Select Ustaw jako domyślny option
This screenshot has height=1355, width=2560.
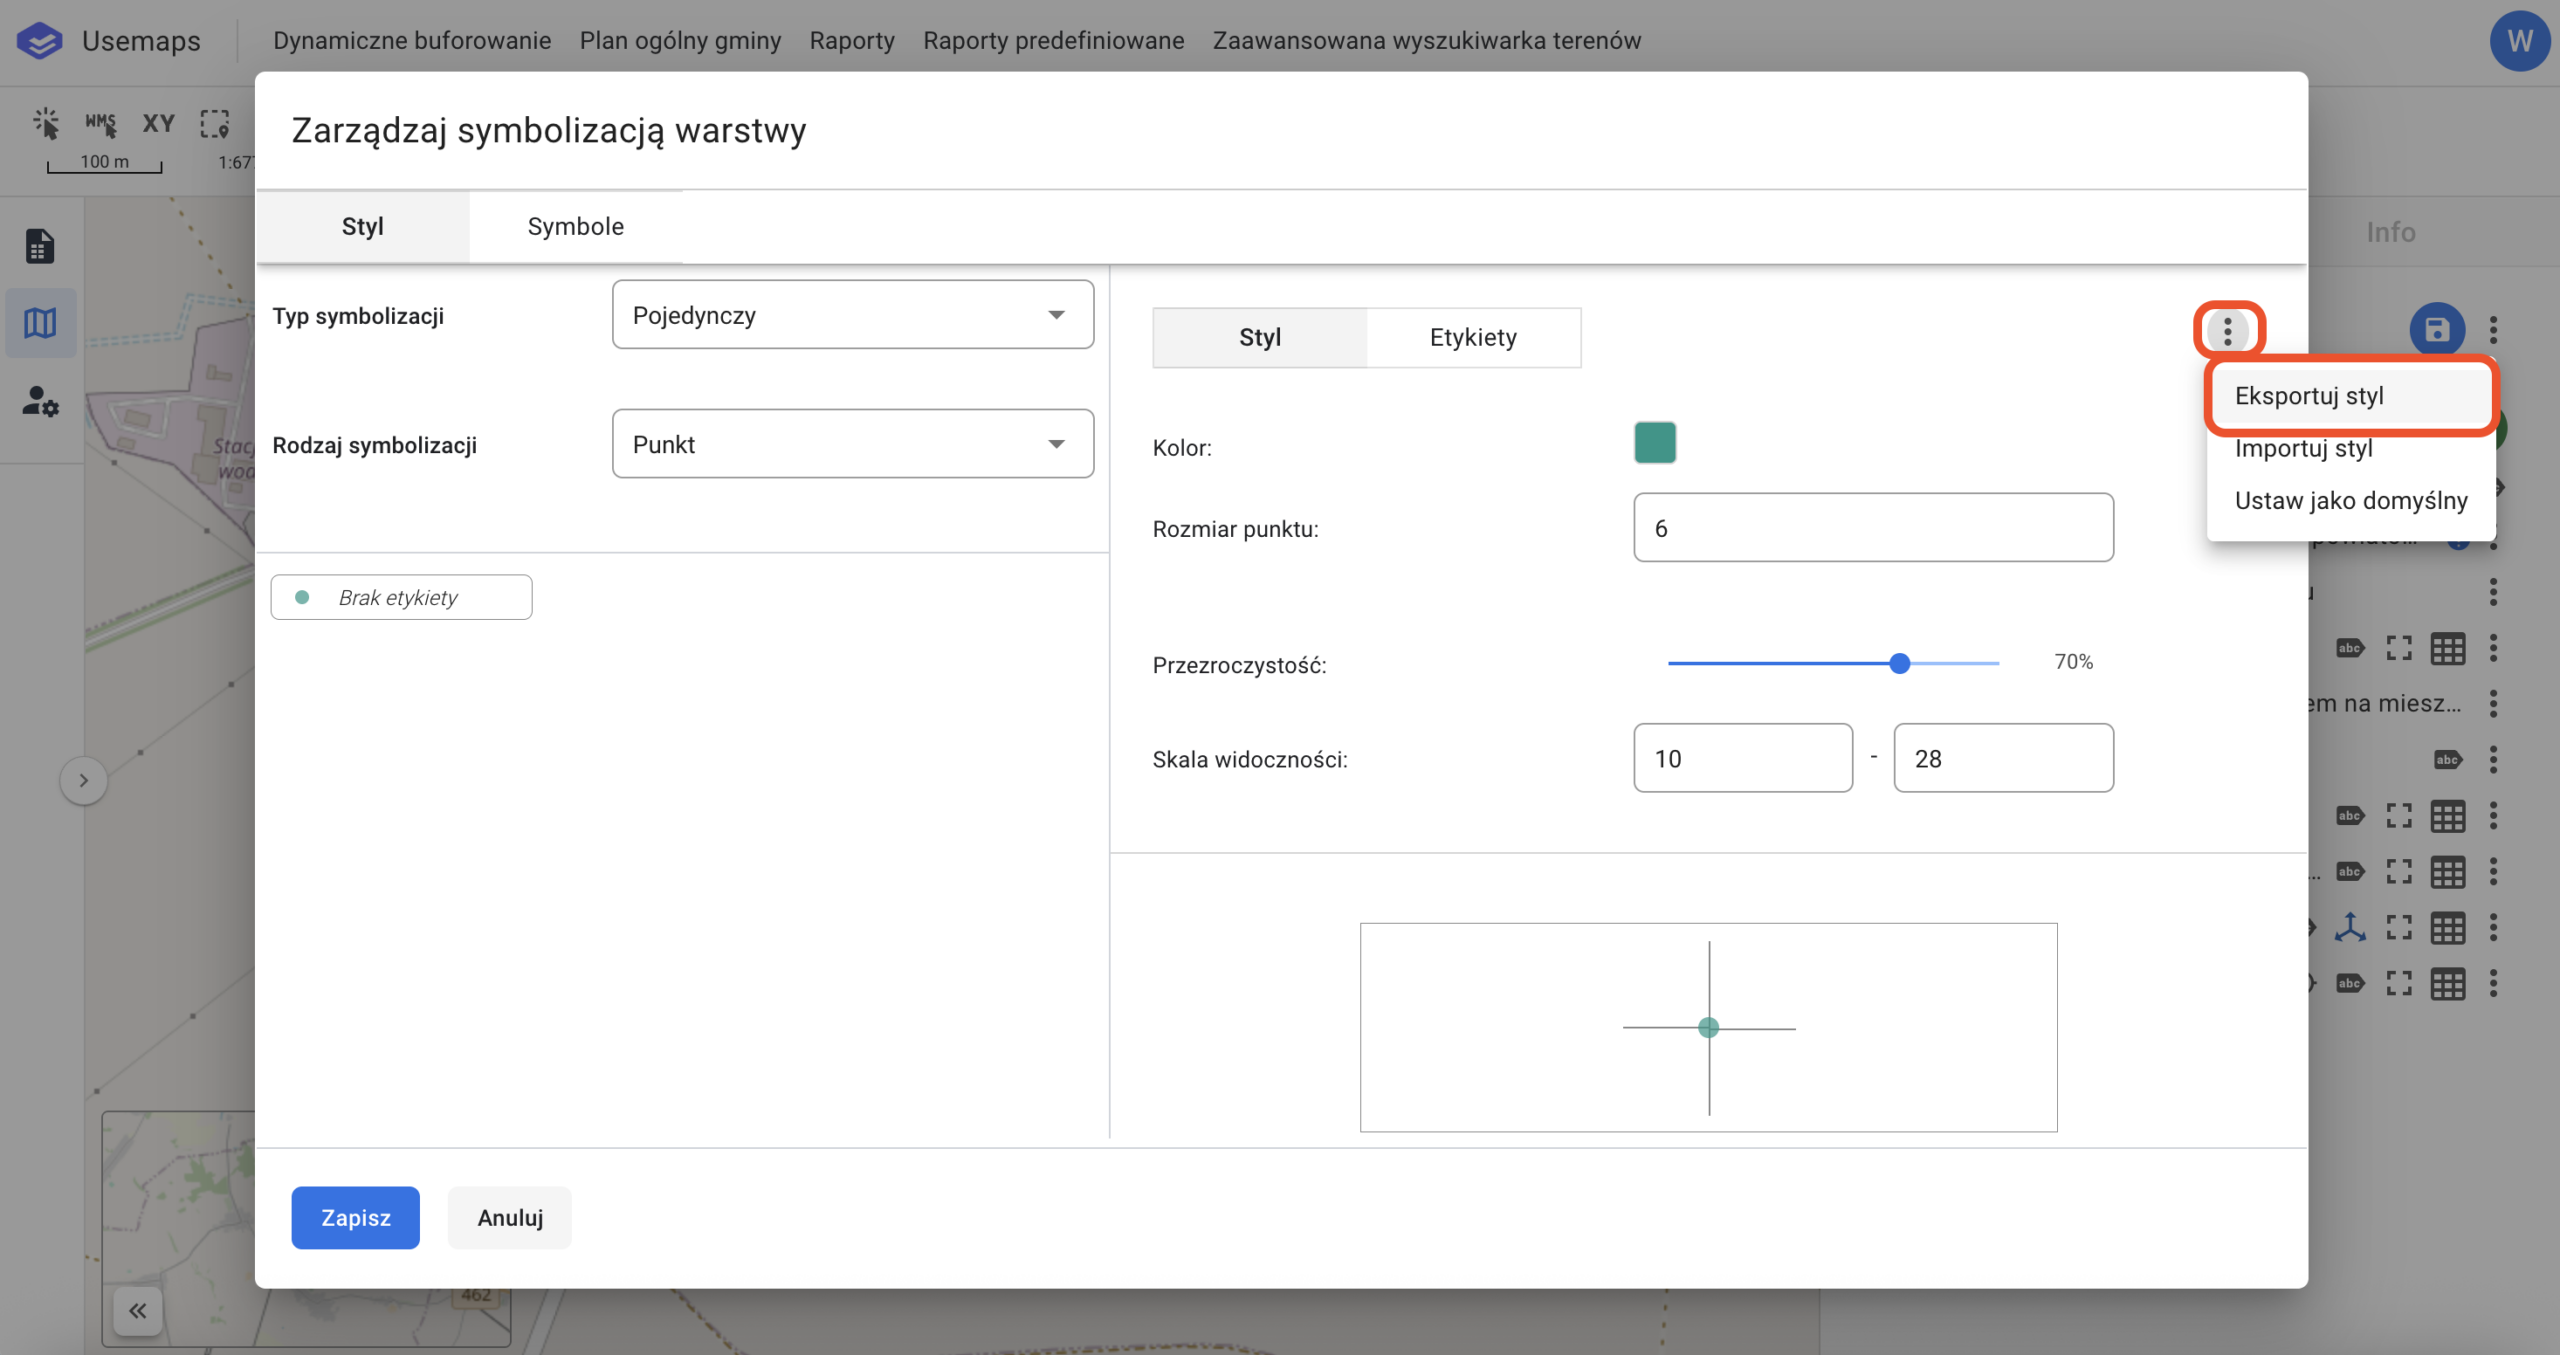(x=2350, y=501)
